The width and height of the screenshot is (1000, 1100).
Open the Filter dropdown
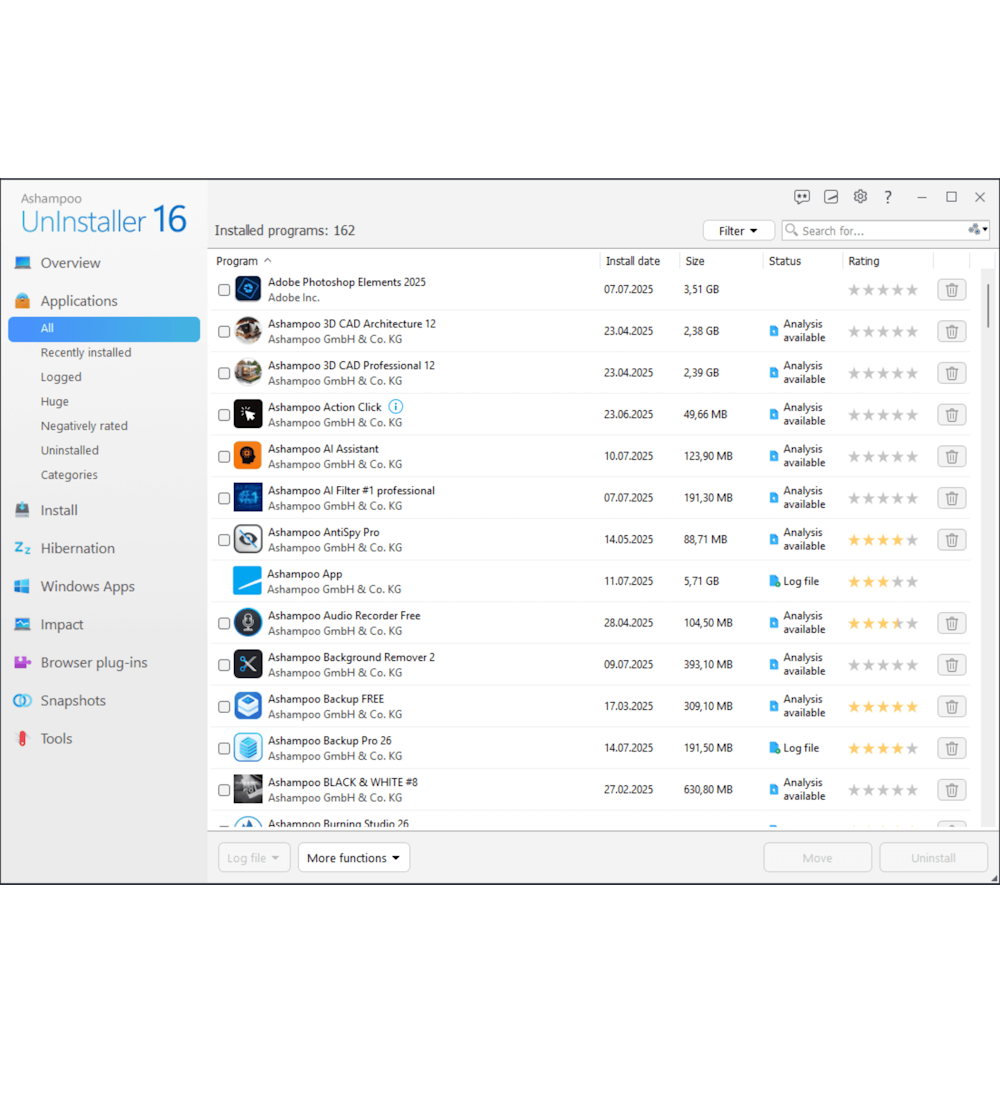point(738,231)
